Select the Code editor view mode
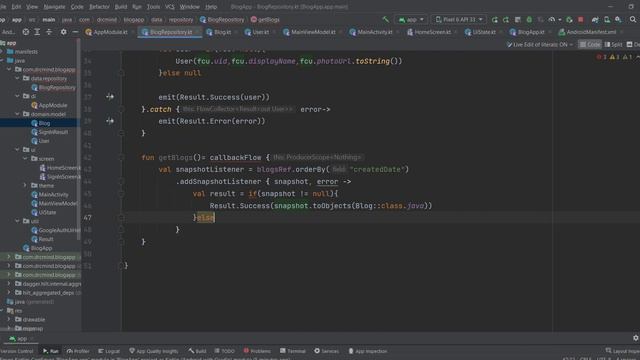 pyautogui.click(x=590, y=44)
